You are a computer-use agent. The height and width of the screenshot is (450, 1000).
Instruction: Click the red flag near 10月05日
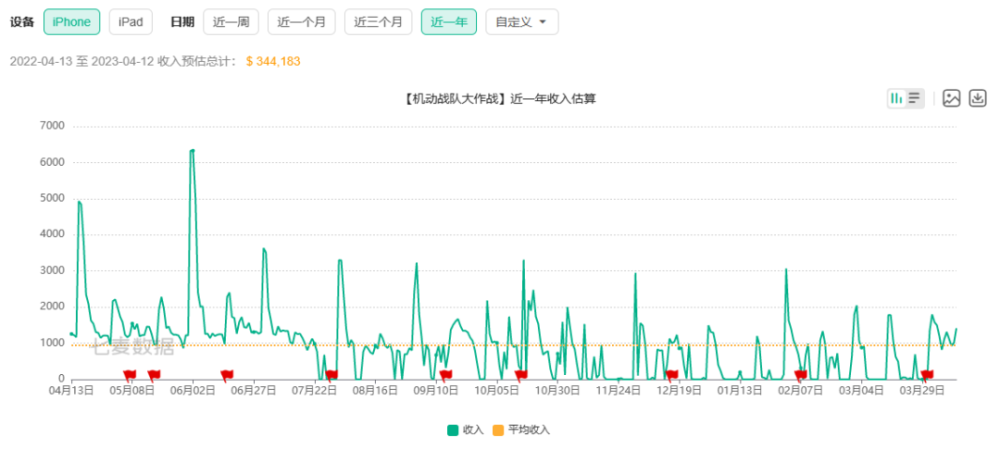[521, 374]
